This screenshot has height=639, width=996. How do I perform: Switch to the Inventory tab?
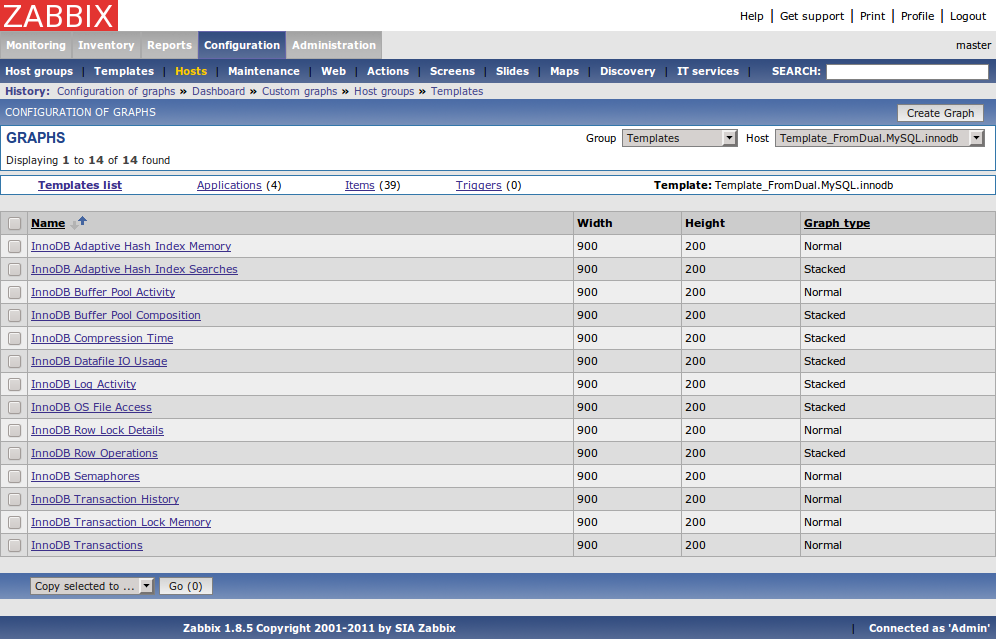coord(106,45)
